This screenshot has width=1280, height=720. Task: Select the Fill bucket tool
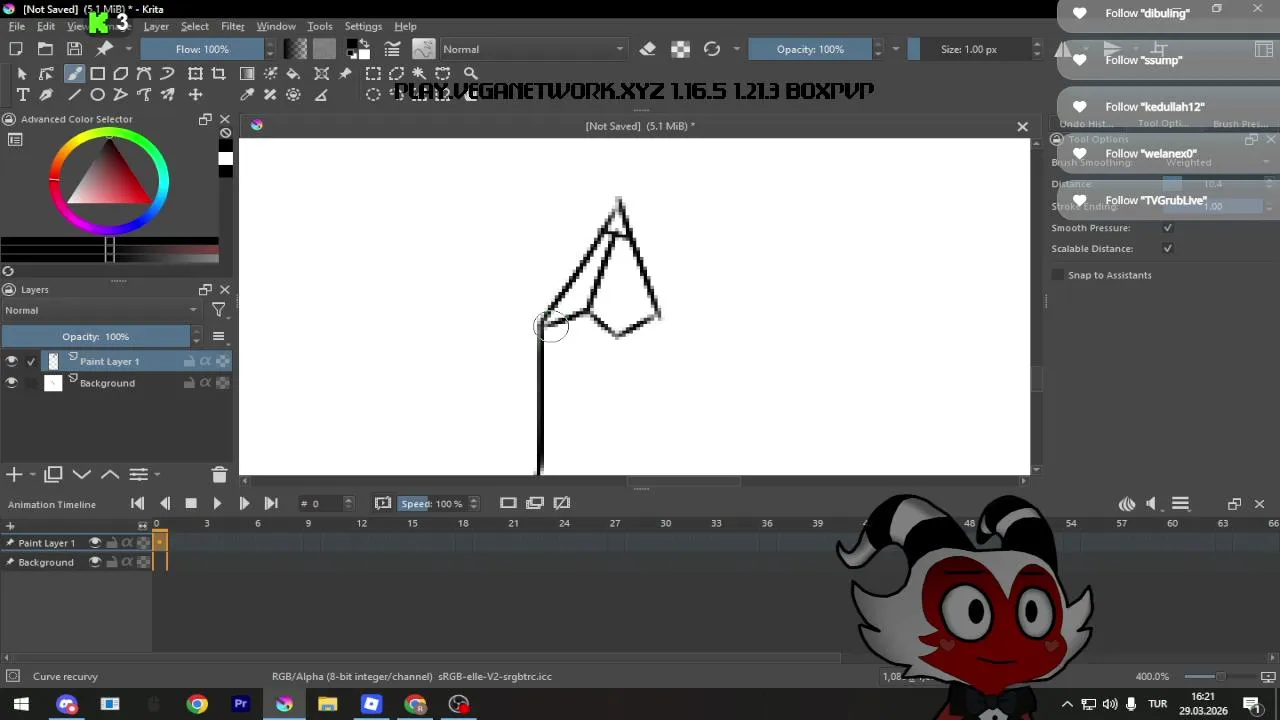(293, 73)
